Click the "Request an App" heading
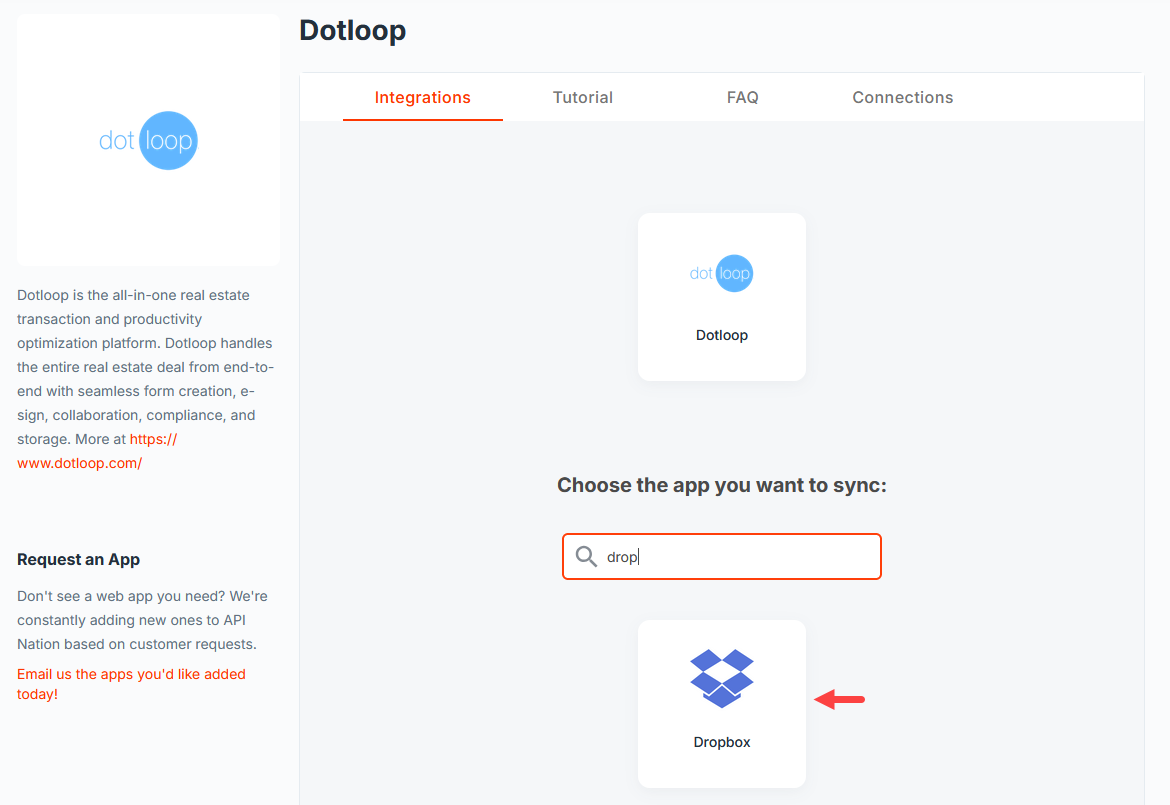The width and height of the screenshot is (1170, 805). [78, 560]
